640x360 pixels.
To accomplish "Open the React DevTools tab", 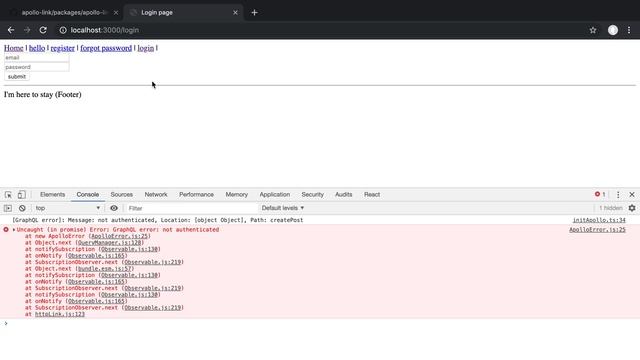I will click(372, 195).
